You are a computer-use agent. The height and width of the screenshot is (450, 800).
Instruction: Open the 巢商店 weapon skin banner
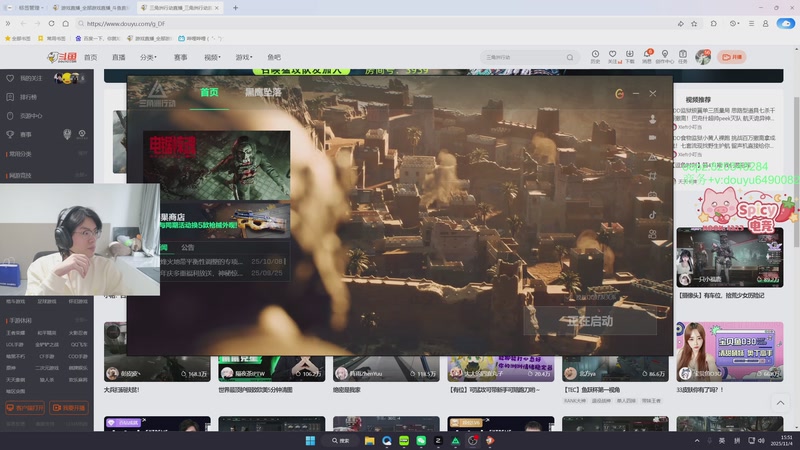pos(224,220)
